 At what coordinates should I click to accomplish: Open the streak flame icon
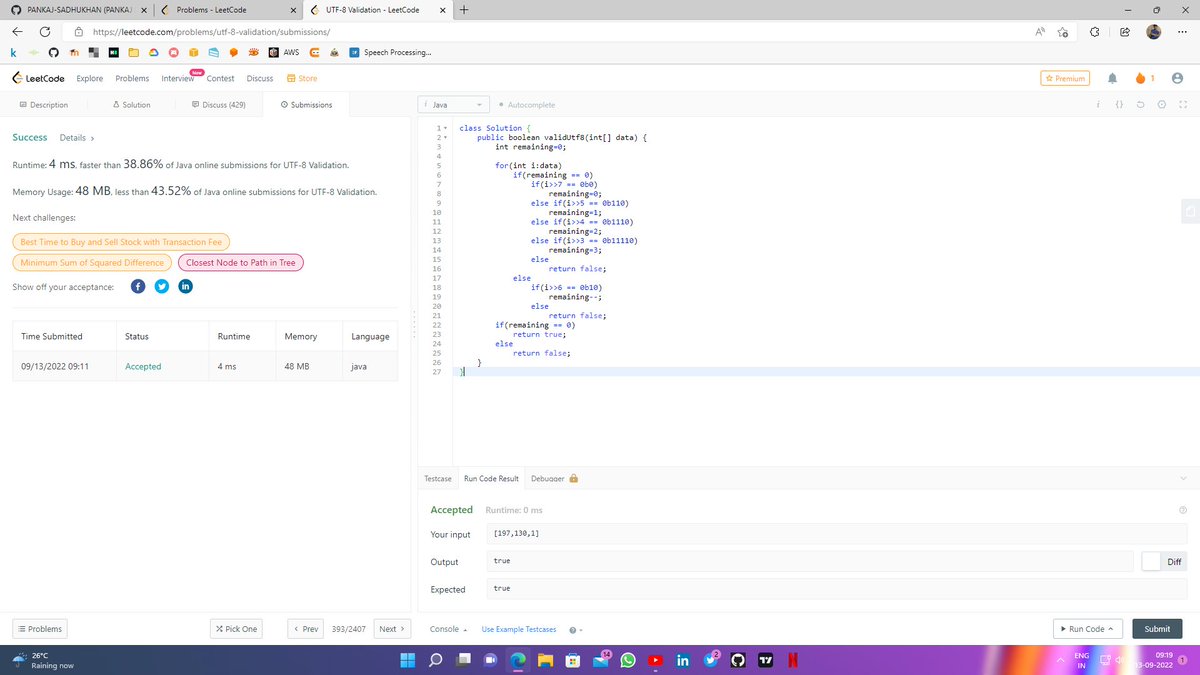pos(1141,78)
